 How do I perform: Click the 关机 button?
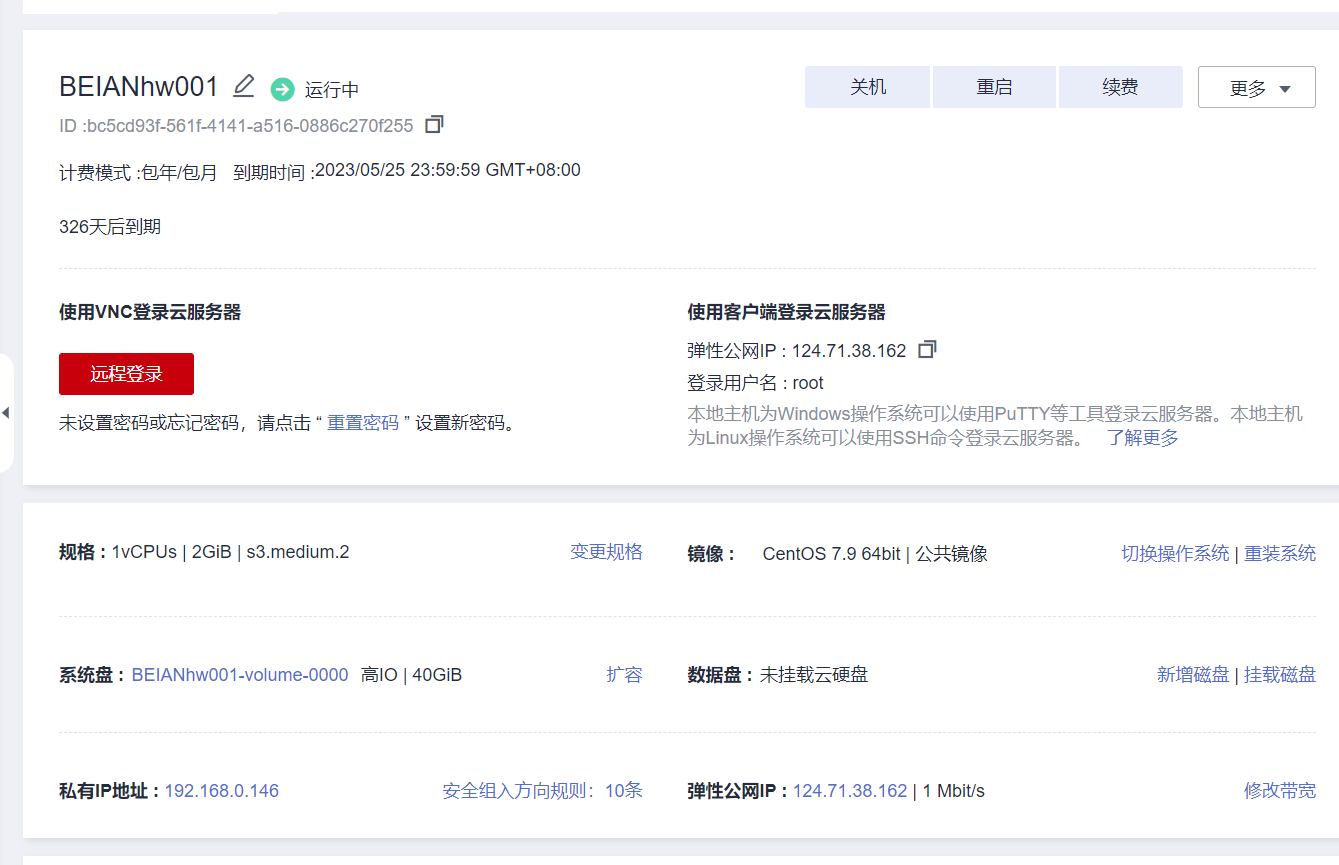pyautogui.click(x=867, y=87)
